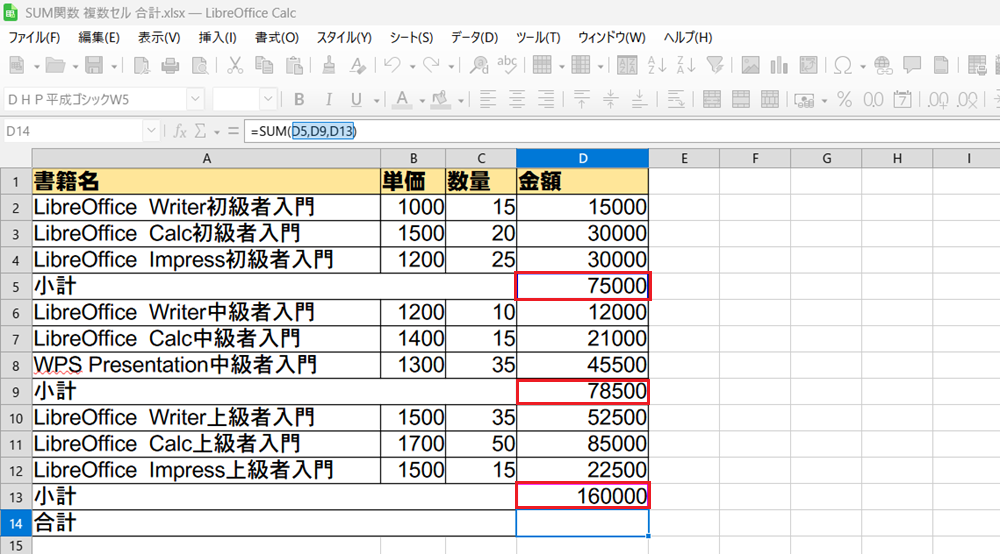This screenshot has width=1000, height=554.
Task: Run spelling check abc icon
Action: pyautogui.click(x=508, y=65)
